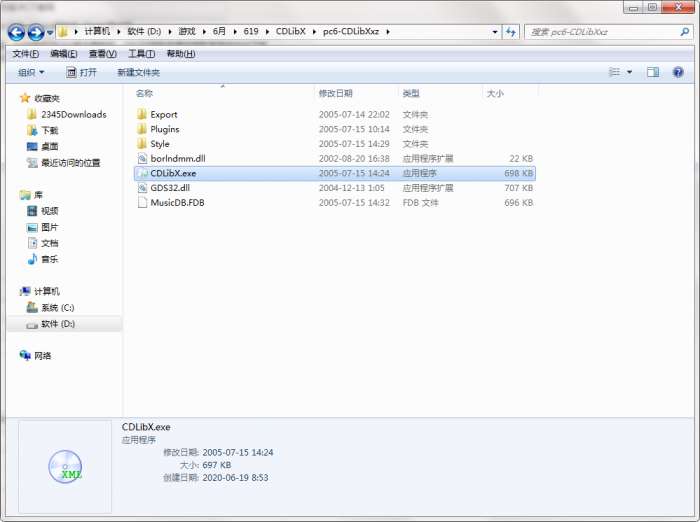Open the 文件(F) menu
The image size is (700, 522).
click(x=25, y=54)
